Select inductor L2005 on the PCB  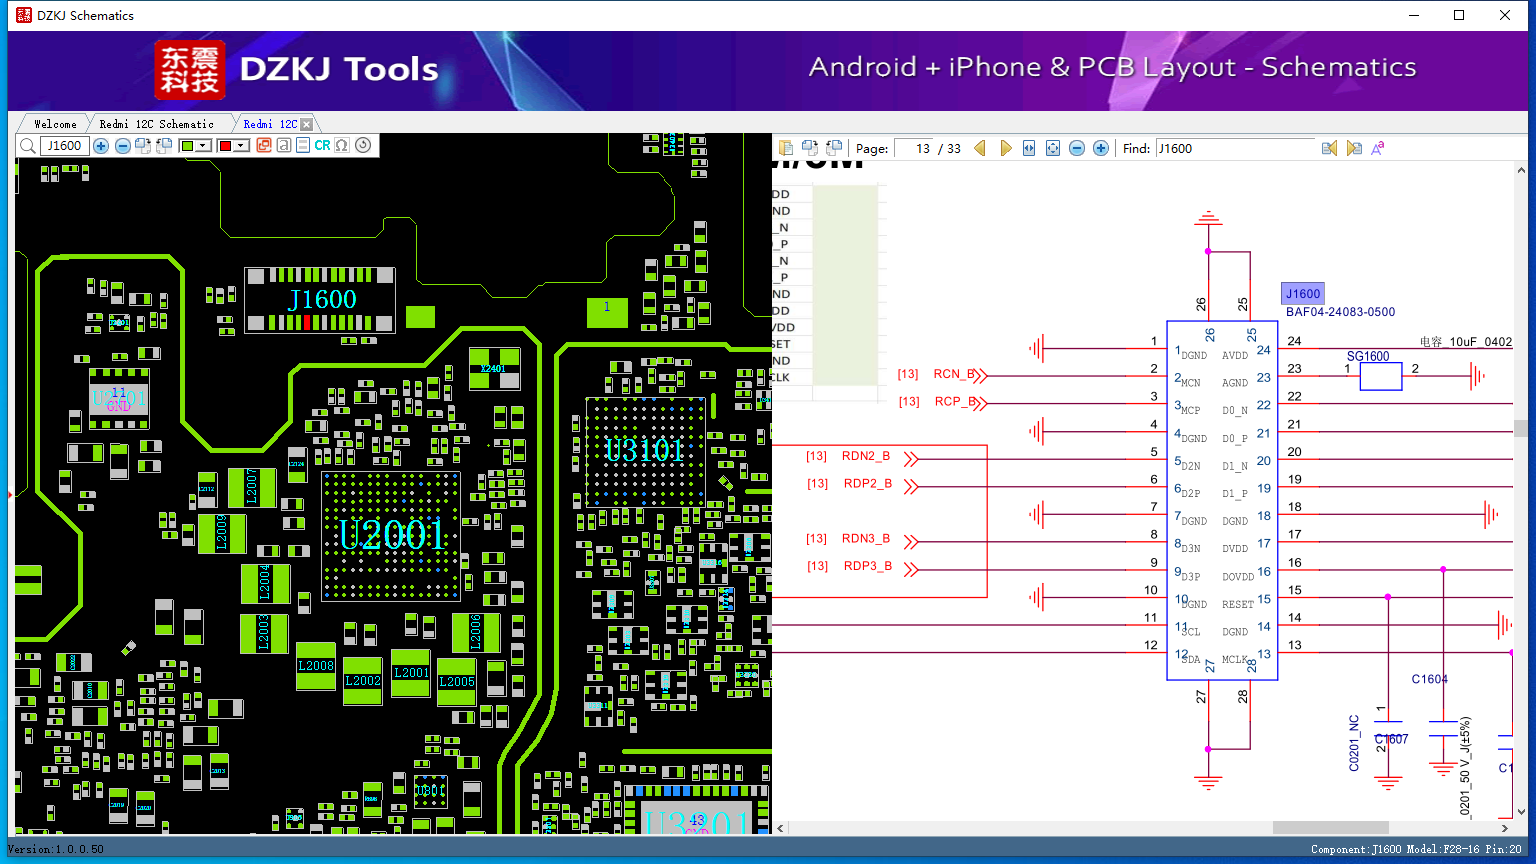tap(457, 682)
